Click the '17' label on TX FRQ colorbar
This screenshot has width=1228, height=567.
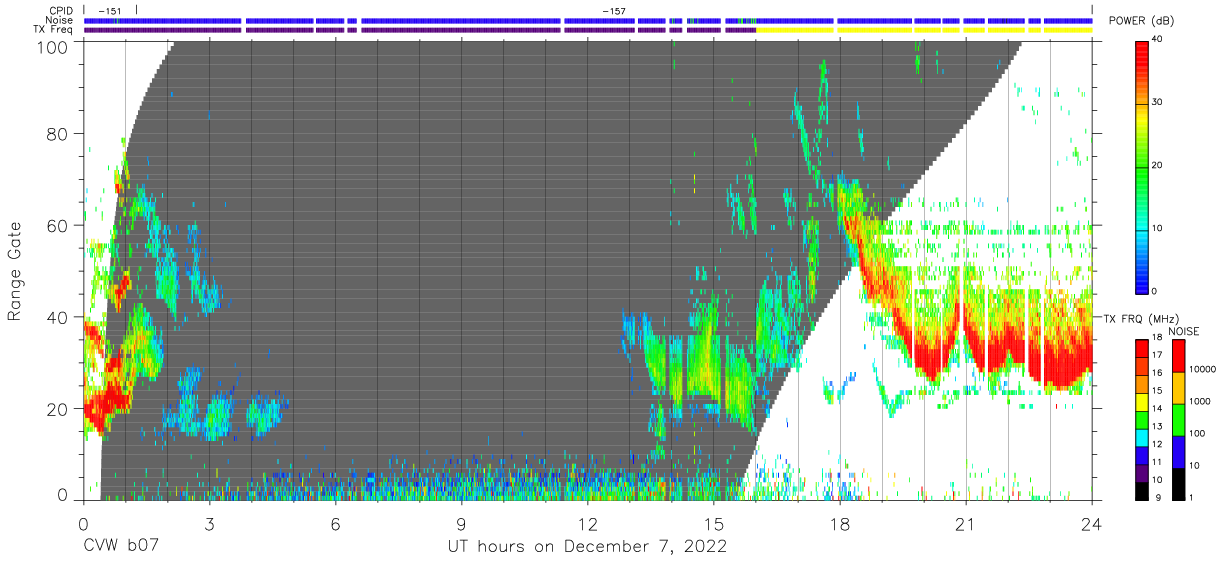coord(1157,355)
